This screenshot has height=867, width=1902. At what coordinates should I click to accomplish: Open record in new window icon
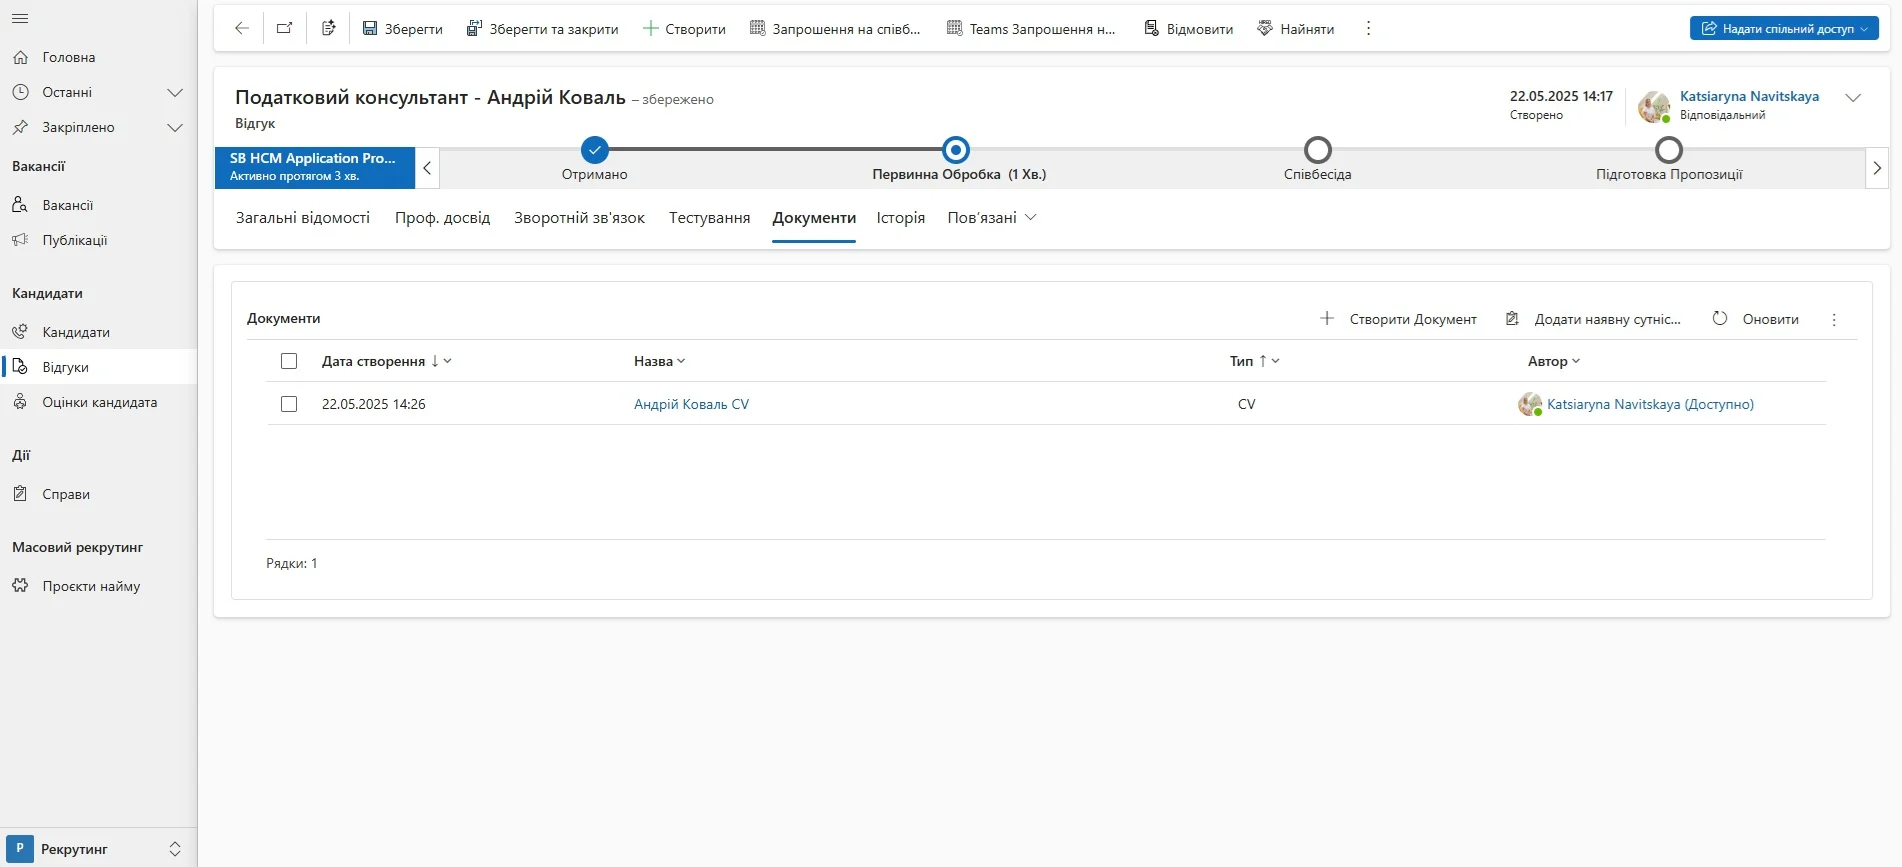point(285,28)
